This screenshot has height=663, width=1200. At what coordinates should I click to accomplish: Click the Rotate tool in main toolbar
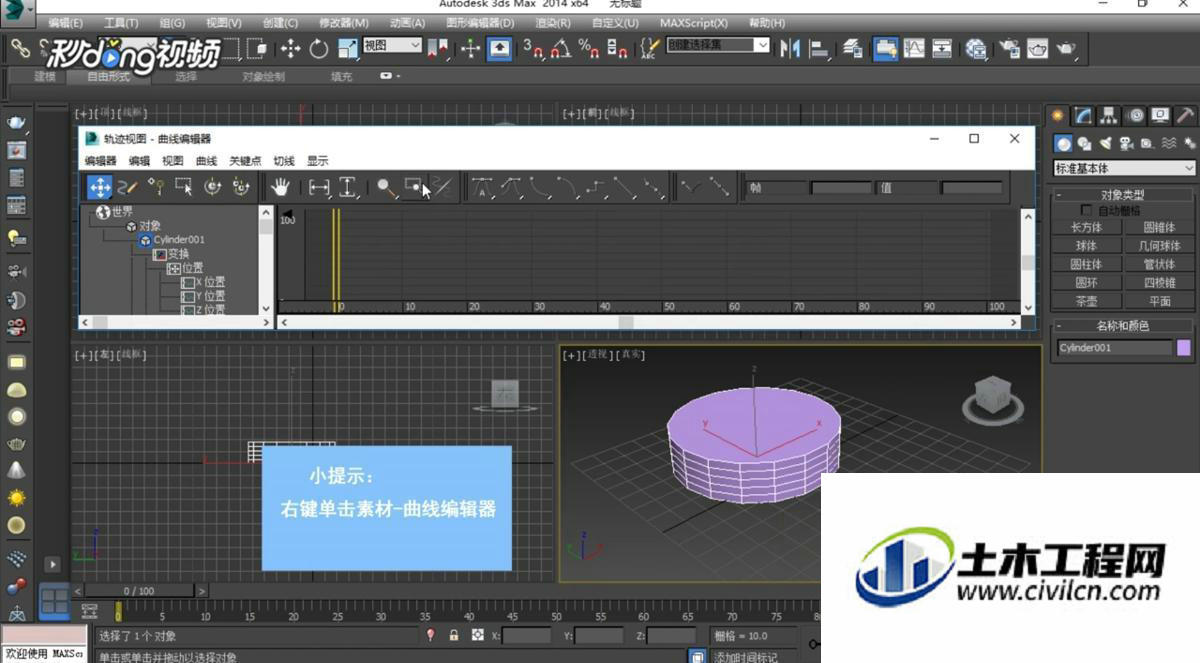(319, 48)
